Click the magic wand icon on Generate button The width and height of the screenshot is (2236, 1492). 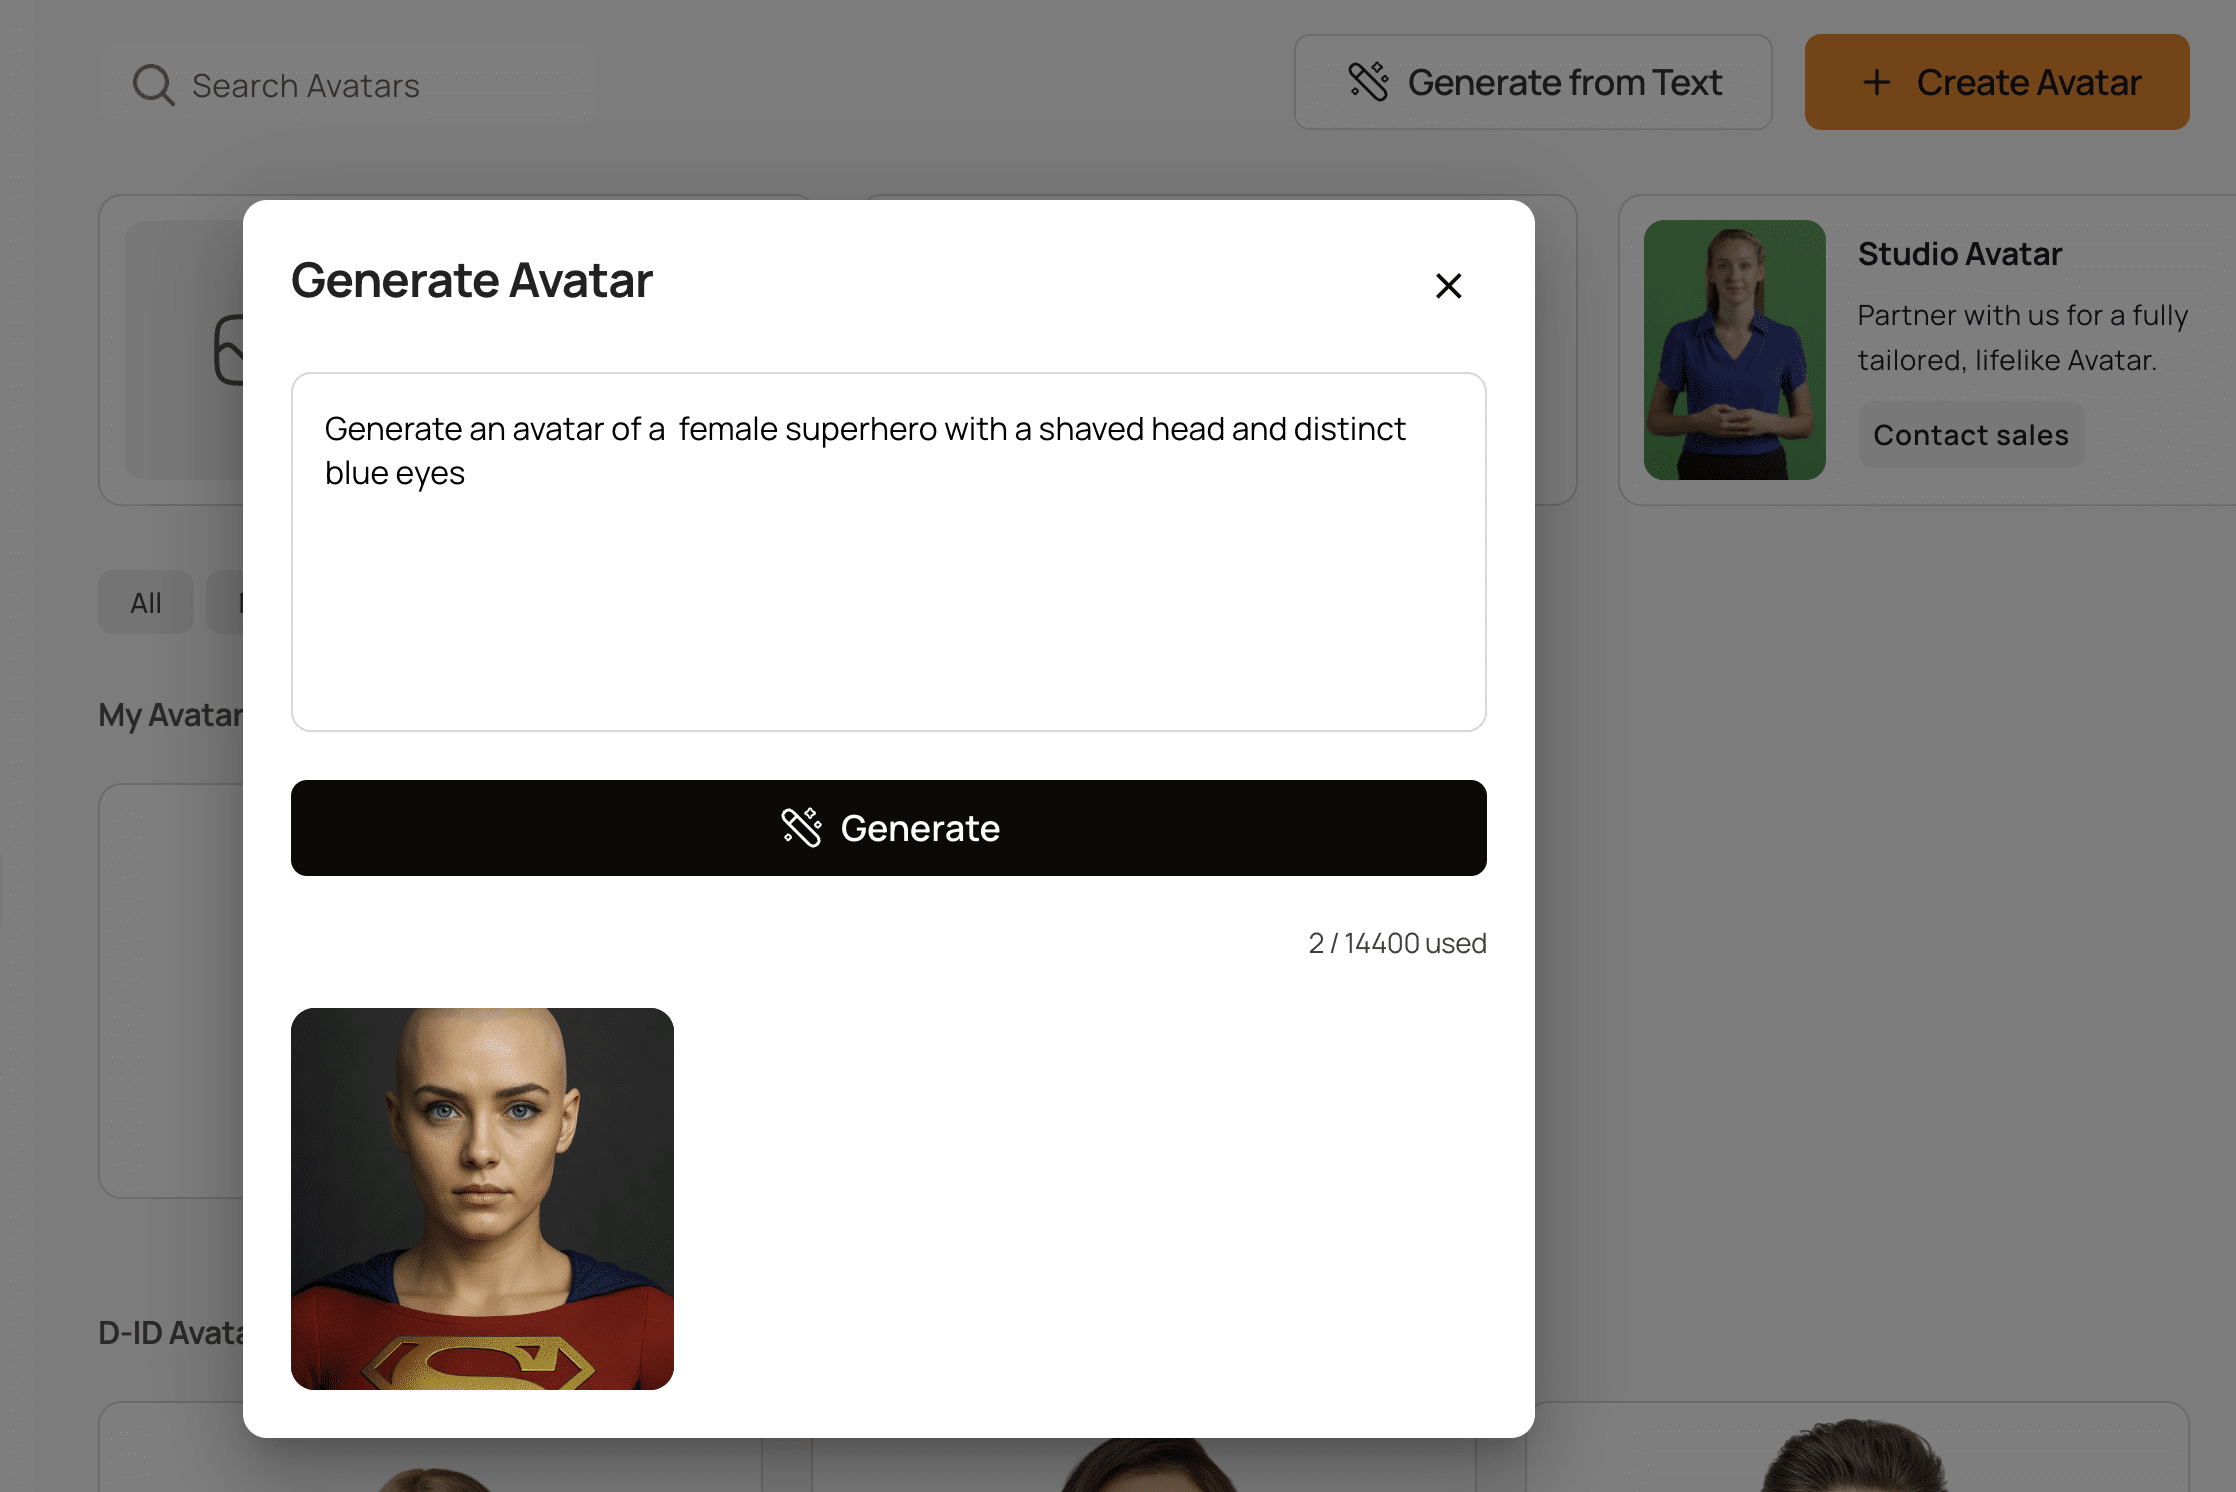(x=801, y=827)
